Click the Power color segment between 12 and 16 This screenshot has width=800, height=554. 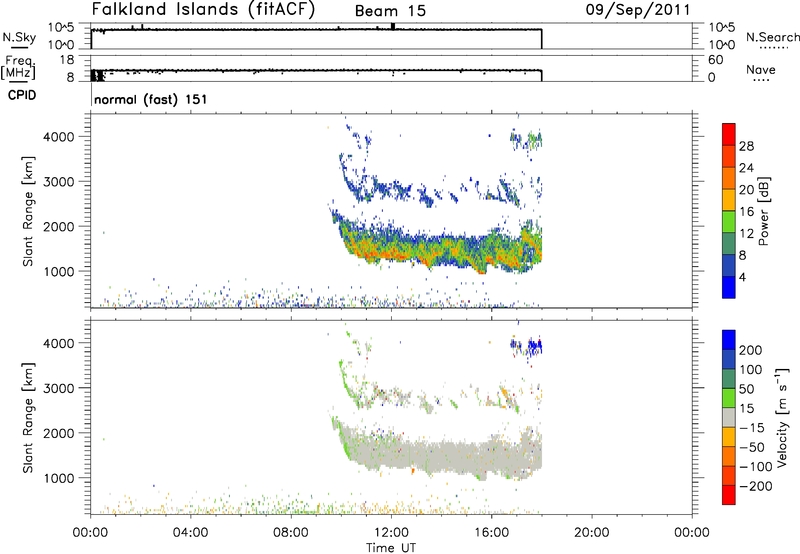pos(729,222)
